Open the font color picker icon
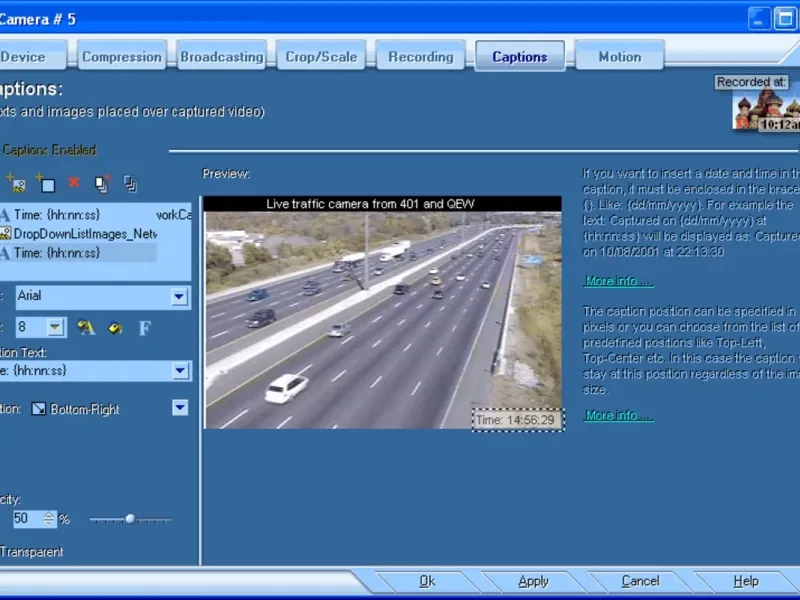800x600 pixels. point(87,327)
